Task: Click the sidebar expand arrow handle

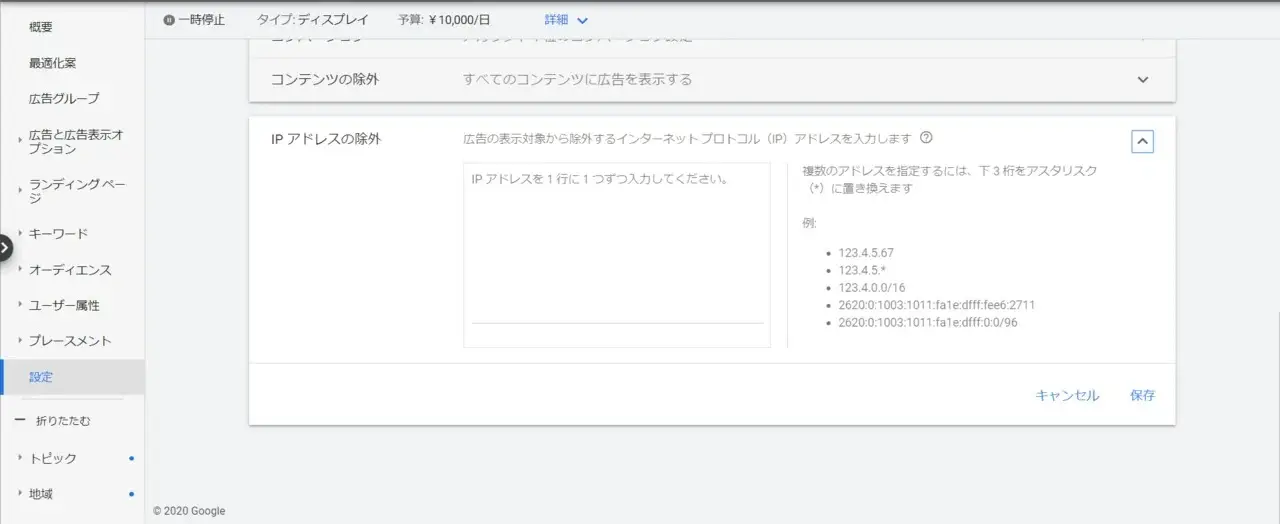Action: point(5,247)
